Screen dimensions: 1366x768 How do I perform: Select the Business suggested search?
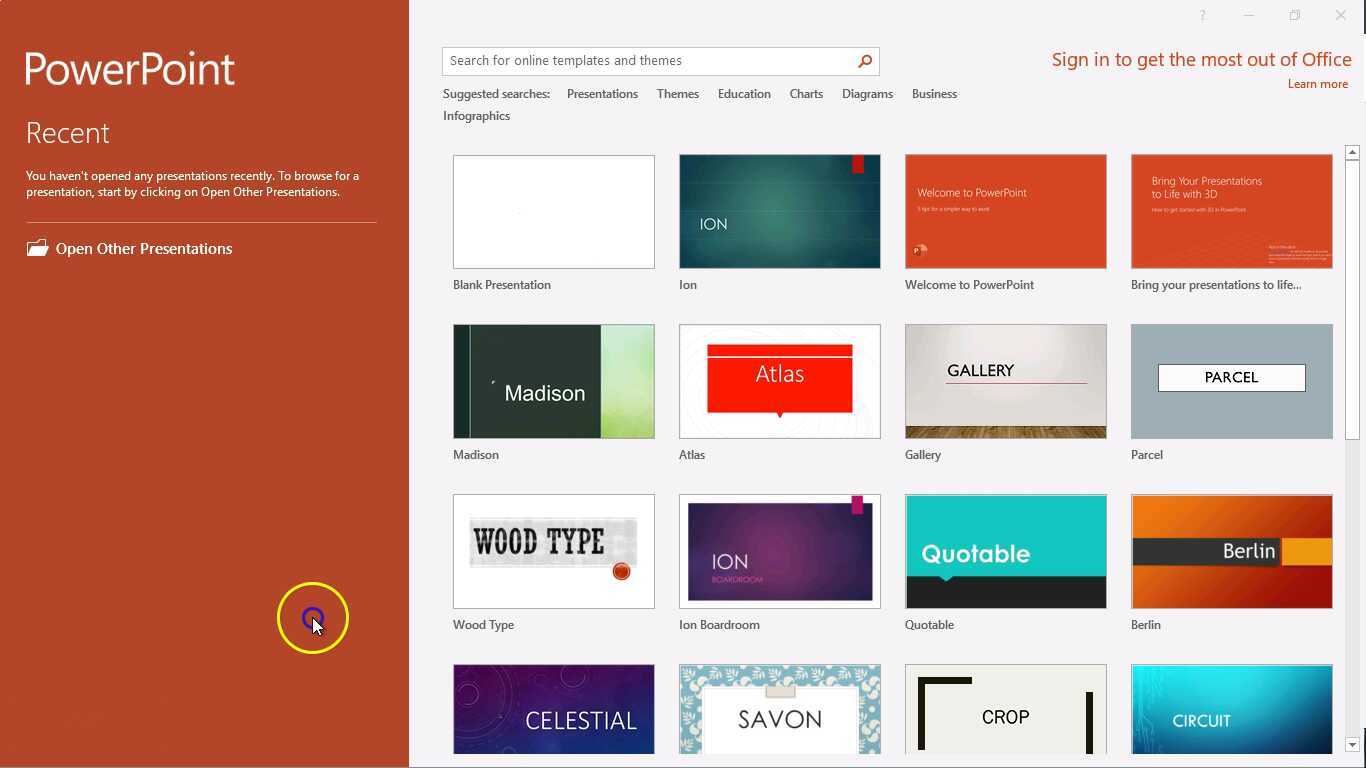point(934,94)
